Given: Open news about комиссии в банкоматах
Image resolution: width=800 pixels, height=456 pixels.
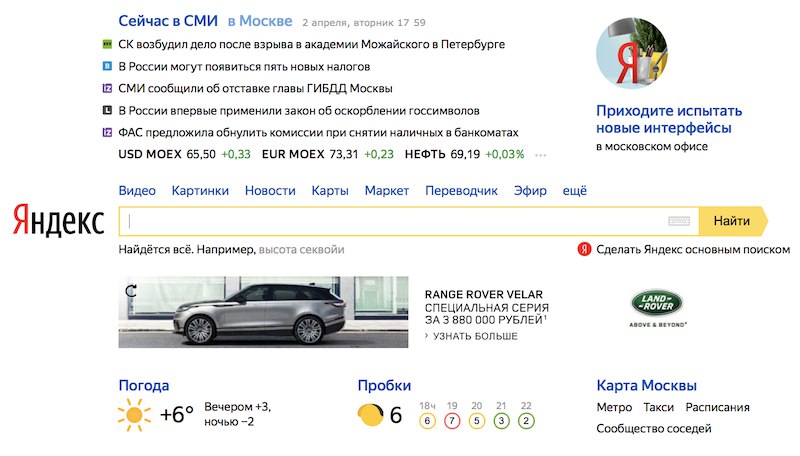Looking at the screenshot, I should pyautogui.click(x=318, y=133).
